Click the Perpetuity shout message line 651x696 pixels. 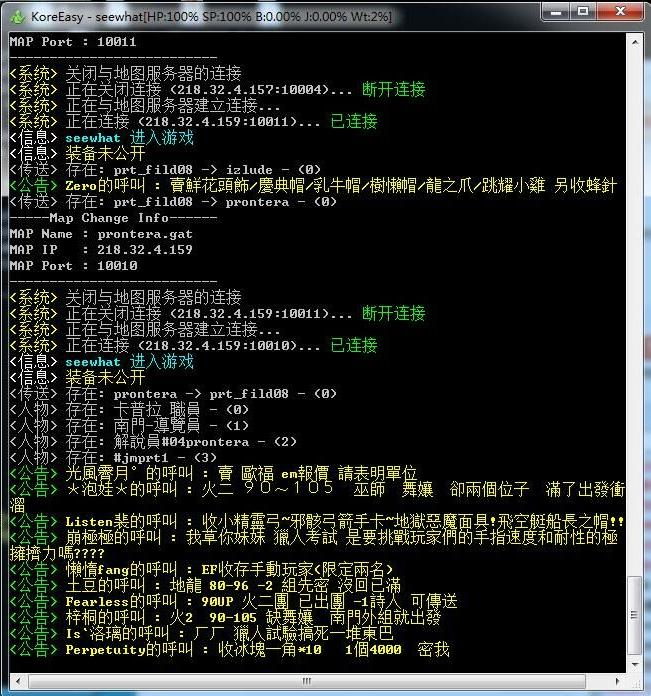coord(230,650)
